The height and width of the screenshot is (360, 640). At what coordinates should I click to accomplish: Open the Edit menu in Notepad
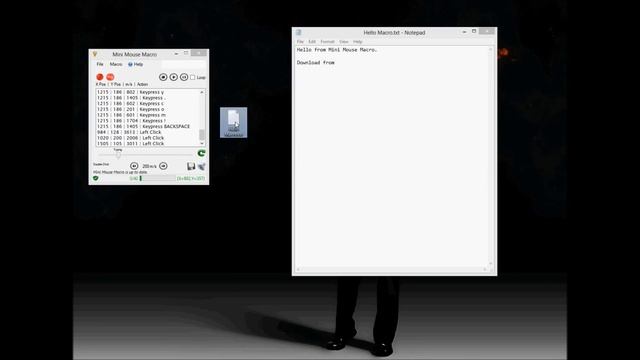tap(312, 42)
